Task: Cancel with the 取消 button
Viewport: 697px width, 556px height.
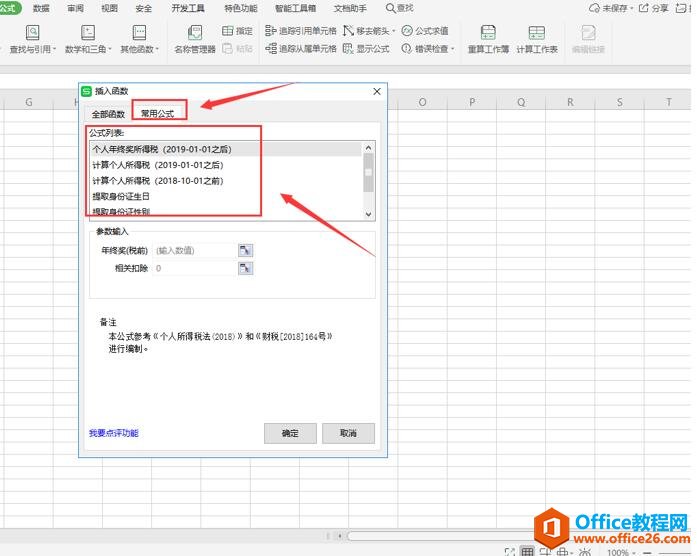Action: (348, 433)
